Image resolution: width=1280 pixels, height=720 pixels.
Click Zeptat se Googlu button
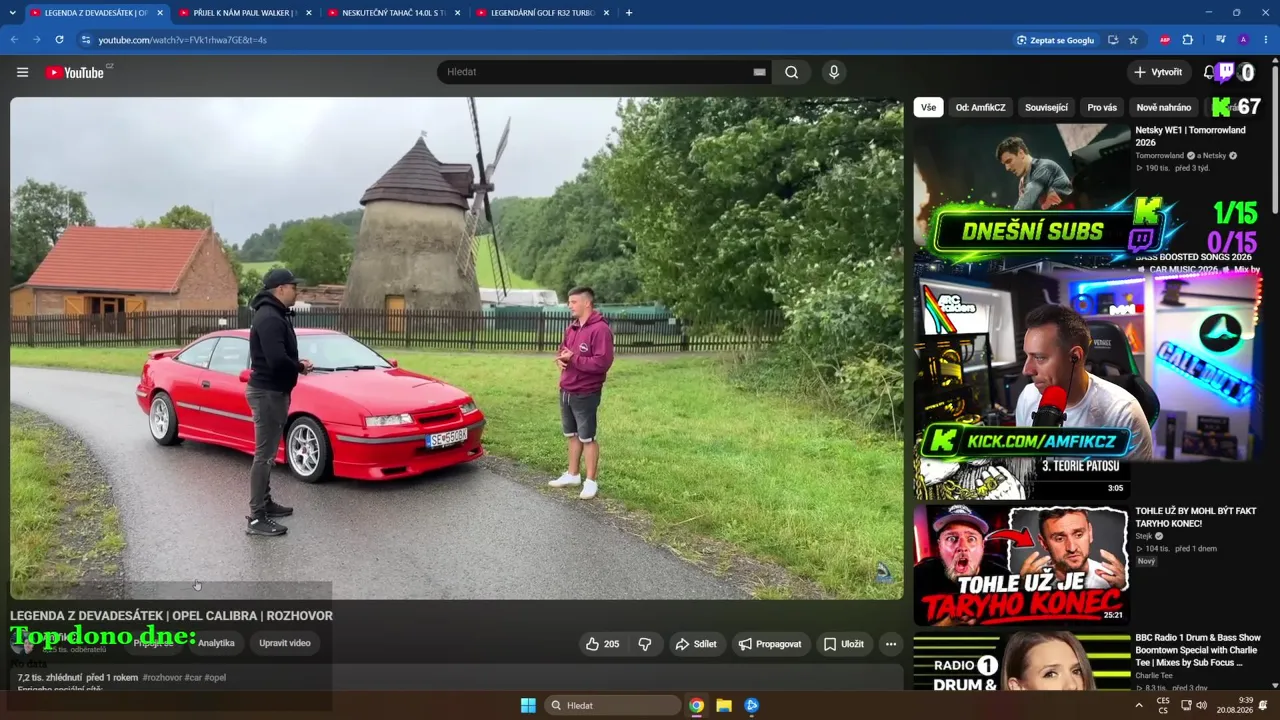pyautogui.click(x=1055, y=40)
